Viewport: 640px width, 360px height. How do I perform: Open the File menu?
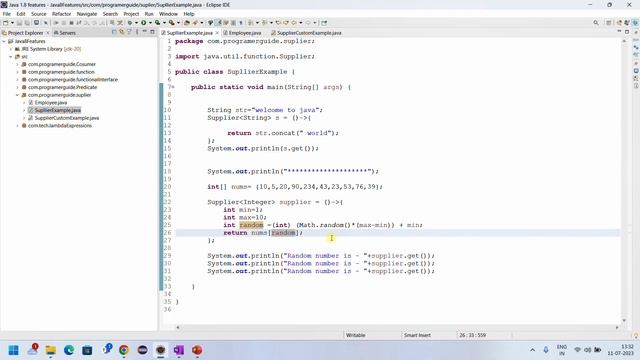[x=7, y=14]
